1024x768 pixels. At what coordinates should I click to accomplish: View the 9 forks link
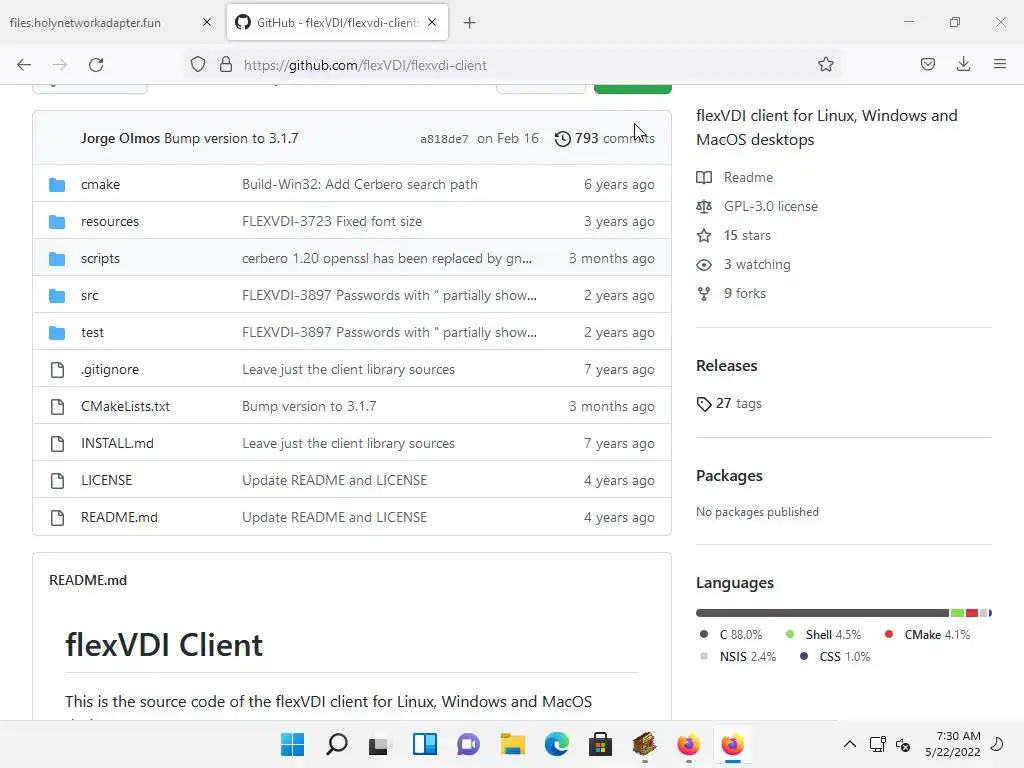pos(744,293)
